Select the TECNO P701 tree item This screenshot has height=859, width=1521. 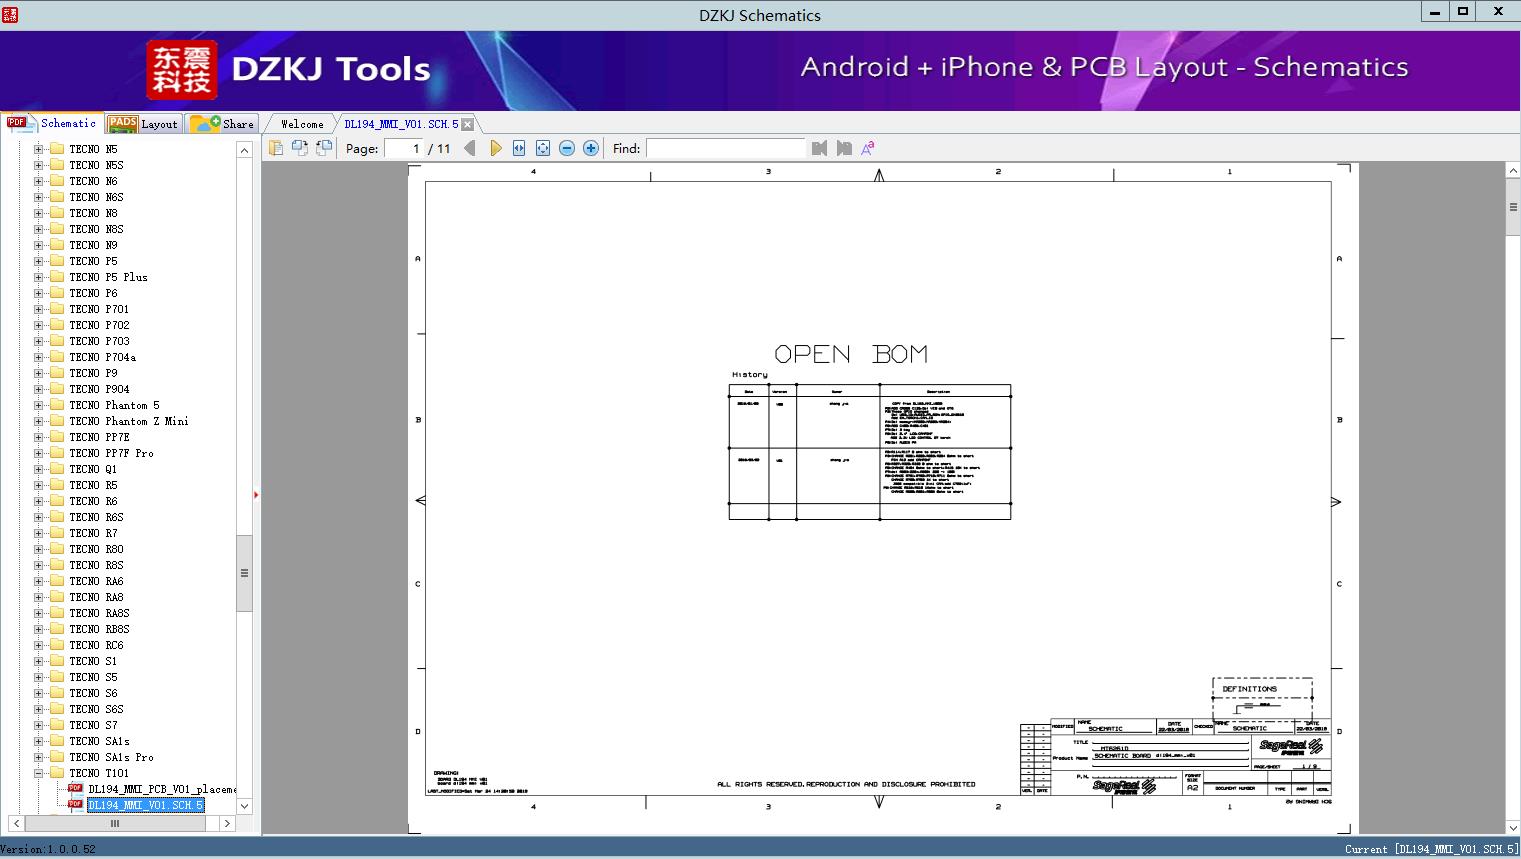99,309
